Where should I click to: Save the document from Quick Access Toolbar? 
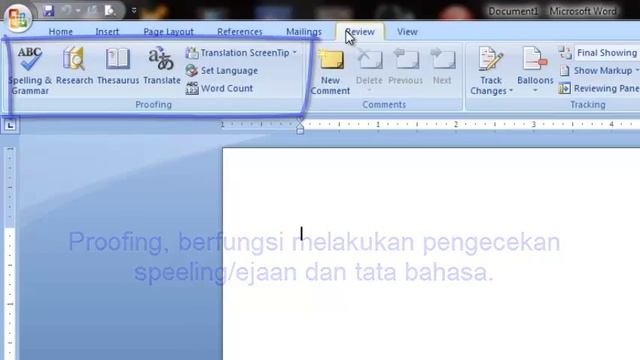(x=49, y=11)
